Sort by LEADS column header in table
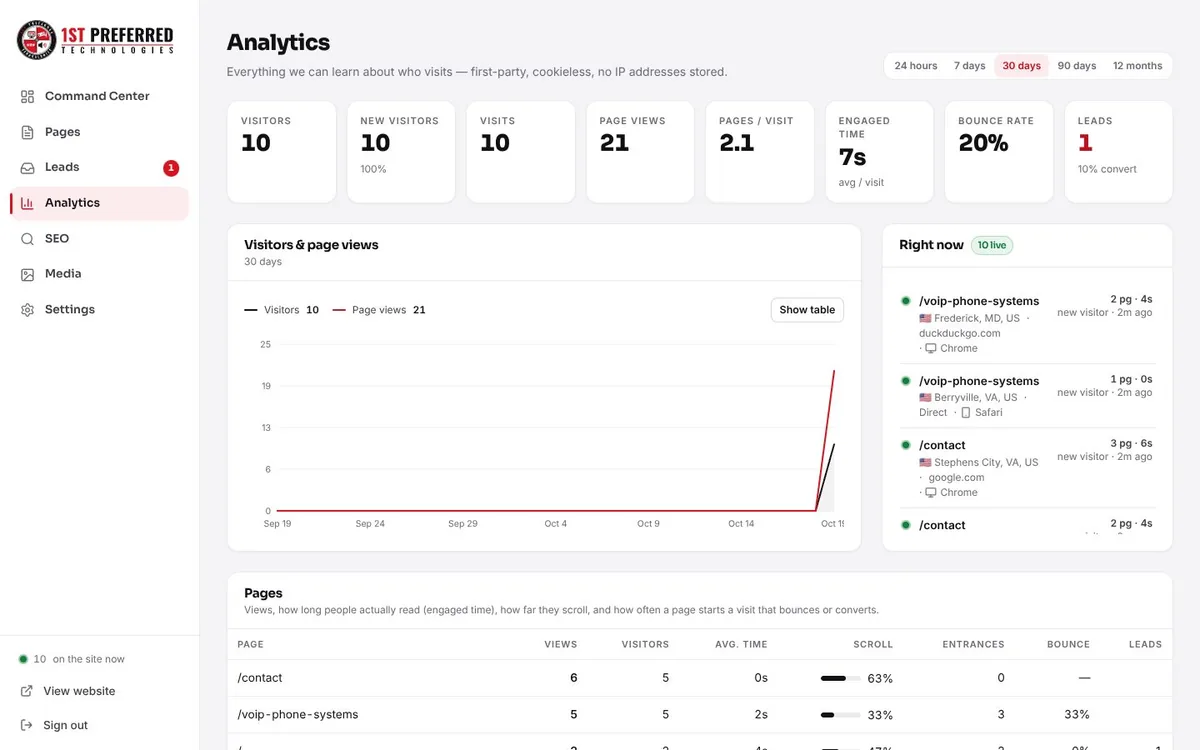The width and height of the screenshot is (1200, 750). coord(1145,644)
